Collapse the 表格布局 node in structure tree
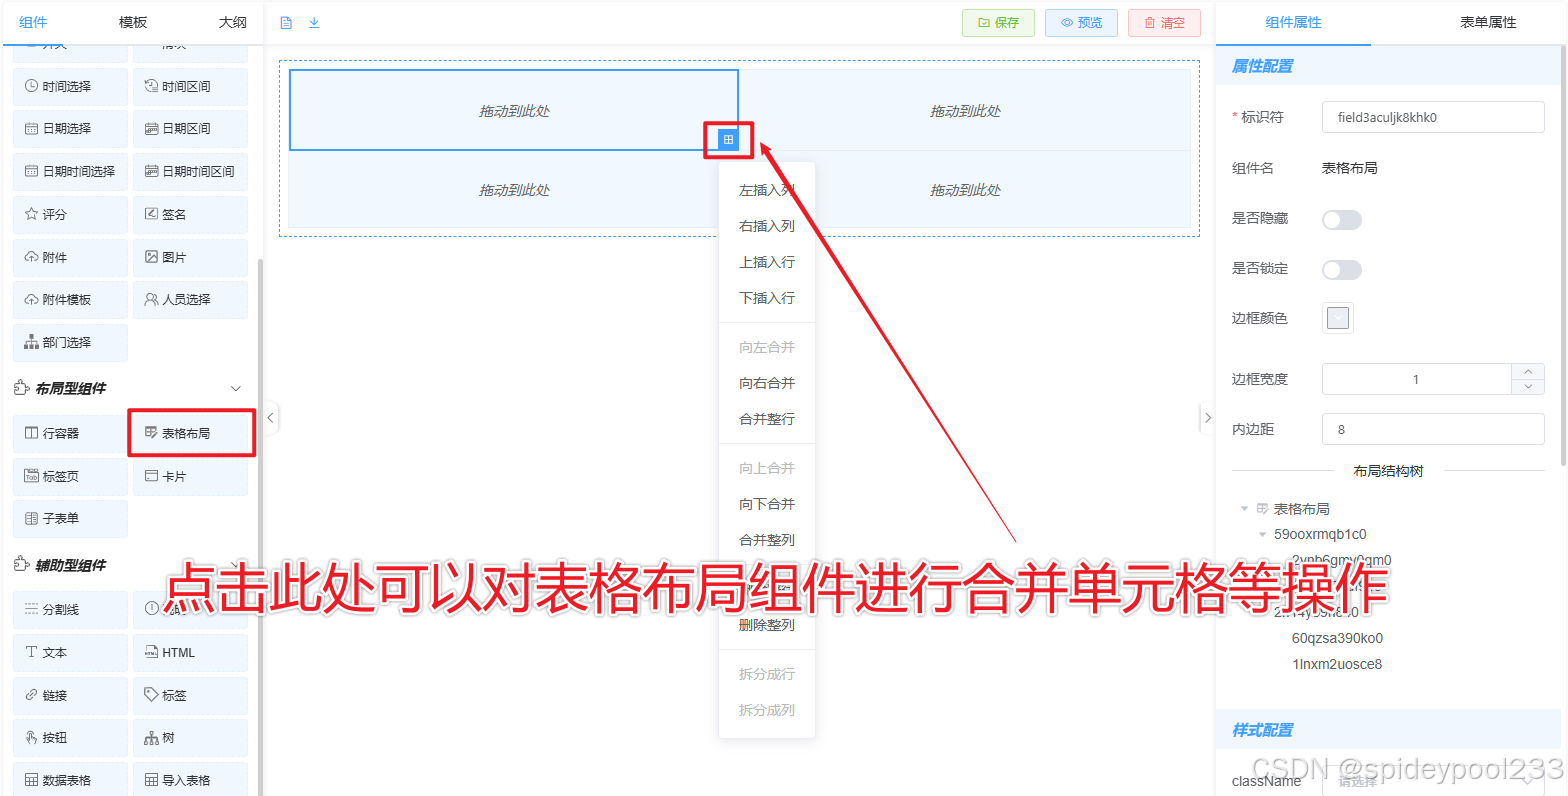The width and height of the screenshot is (1568, 796). coord(1245,509)
